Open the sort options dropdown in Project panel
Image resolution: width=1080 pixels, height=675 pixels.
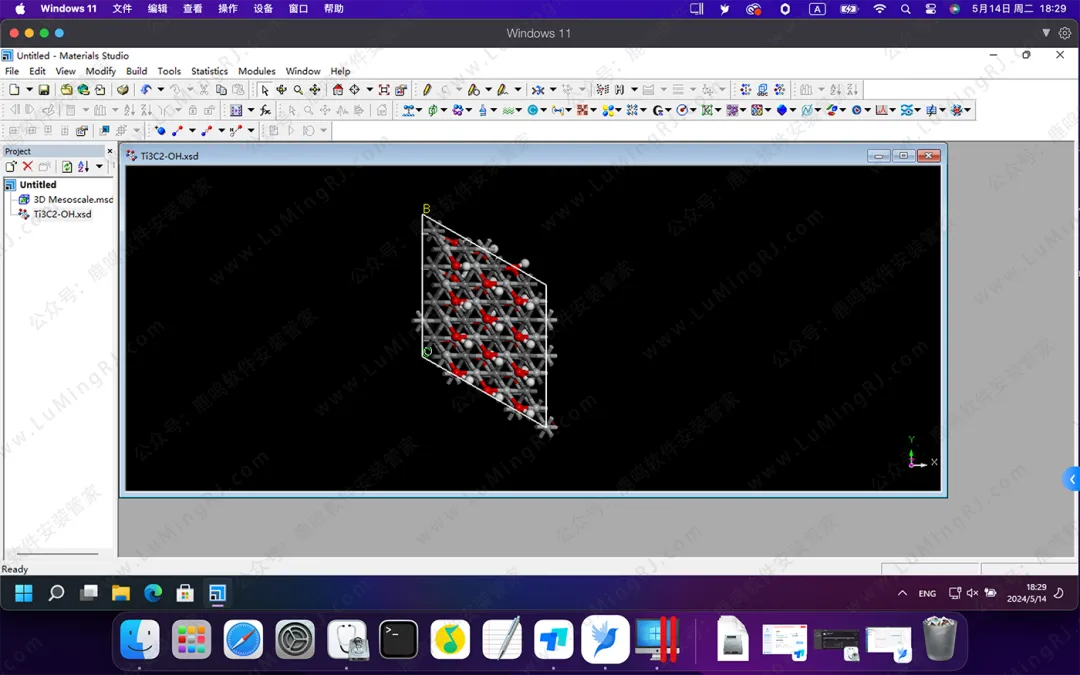(99, 167)
